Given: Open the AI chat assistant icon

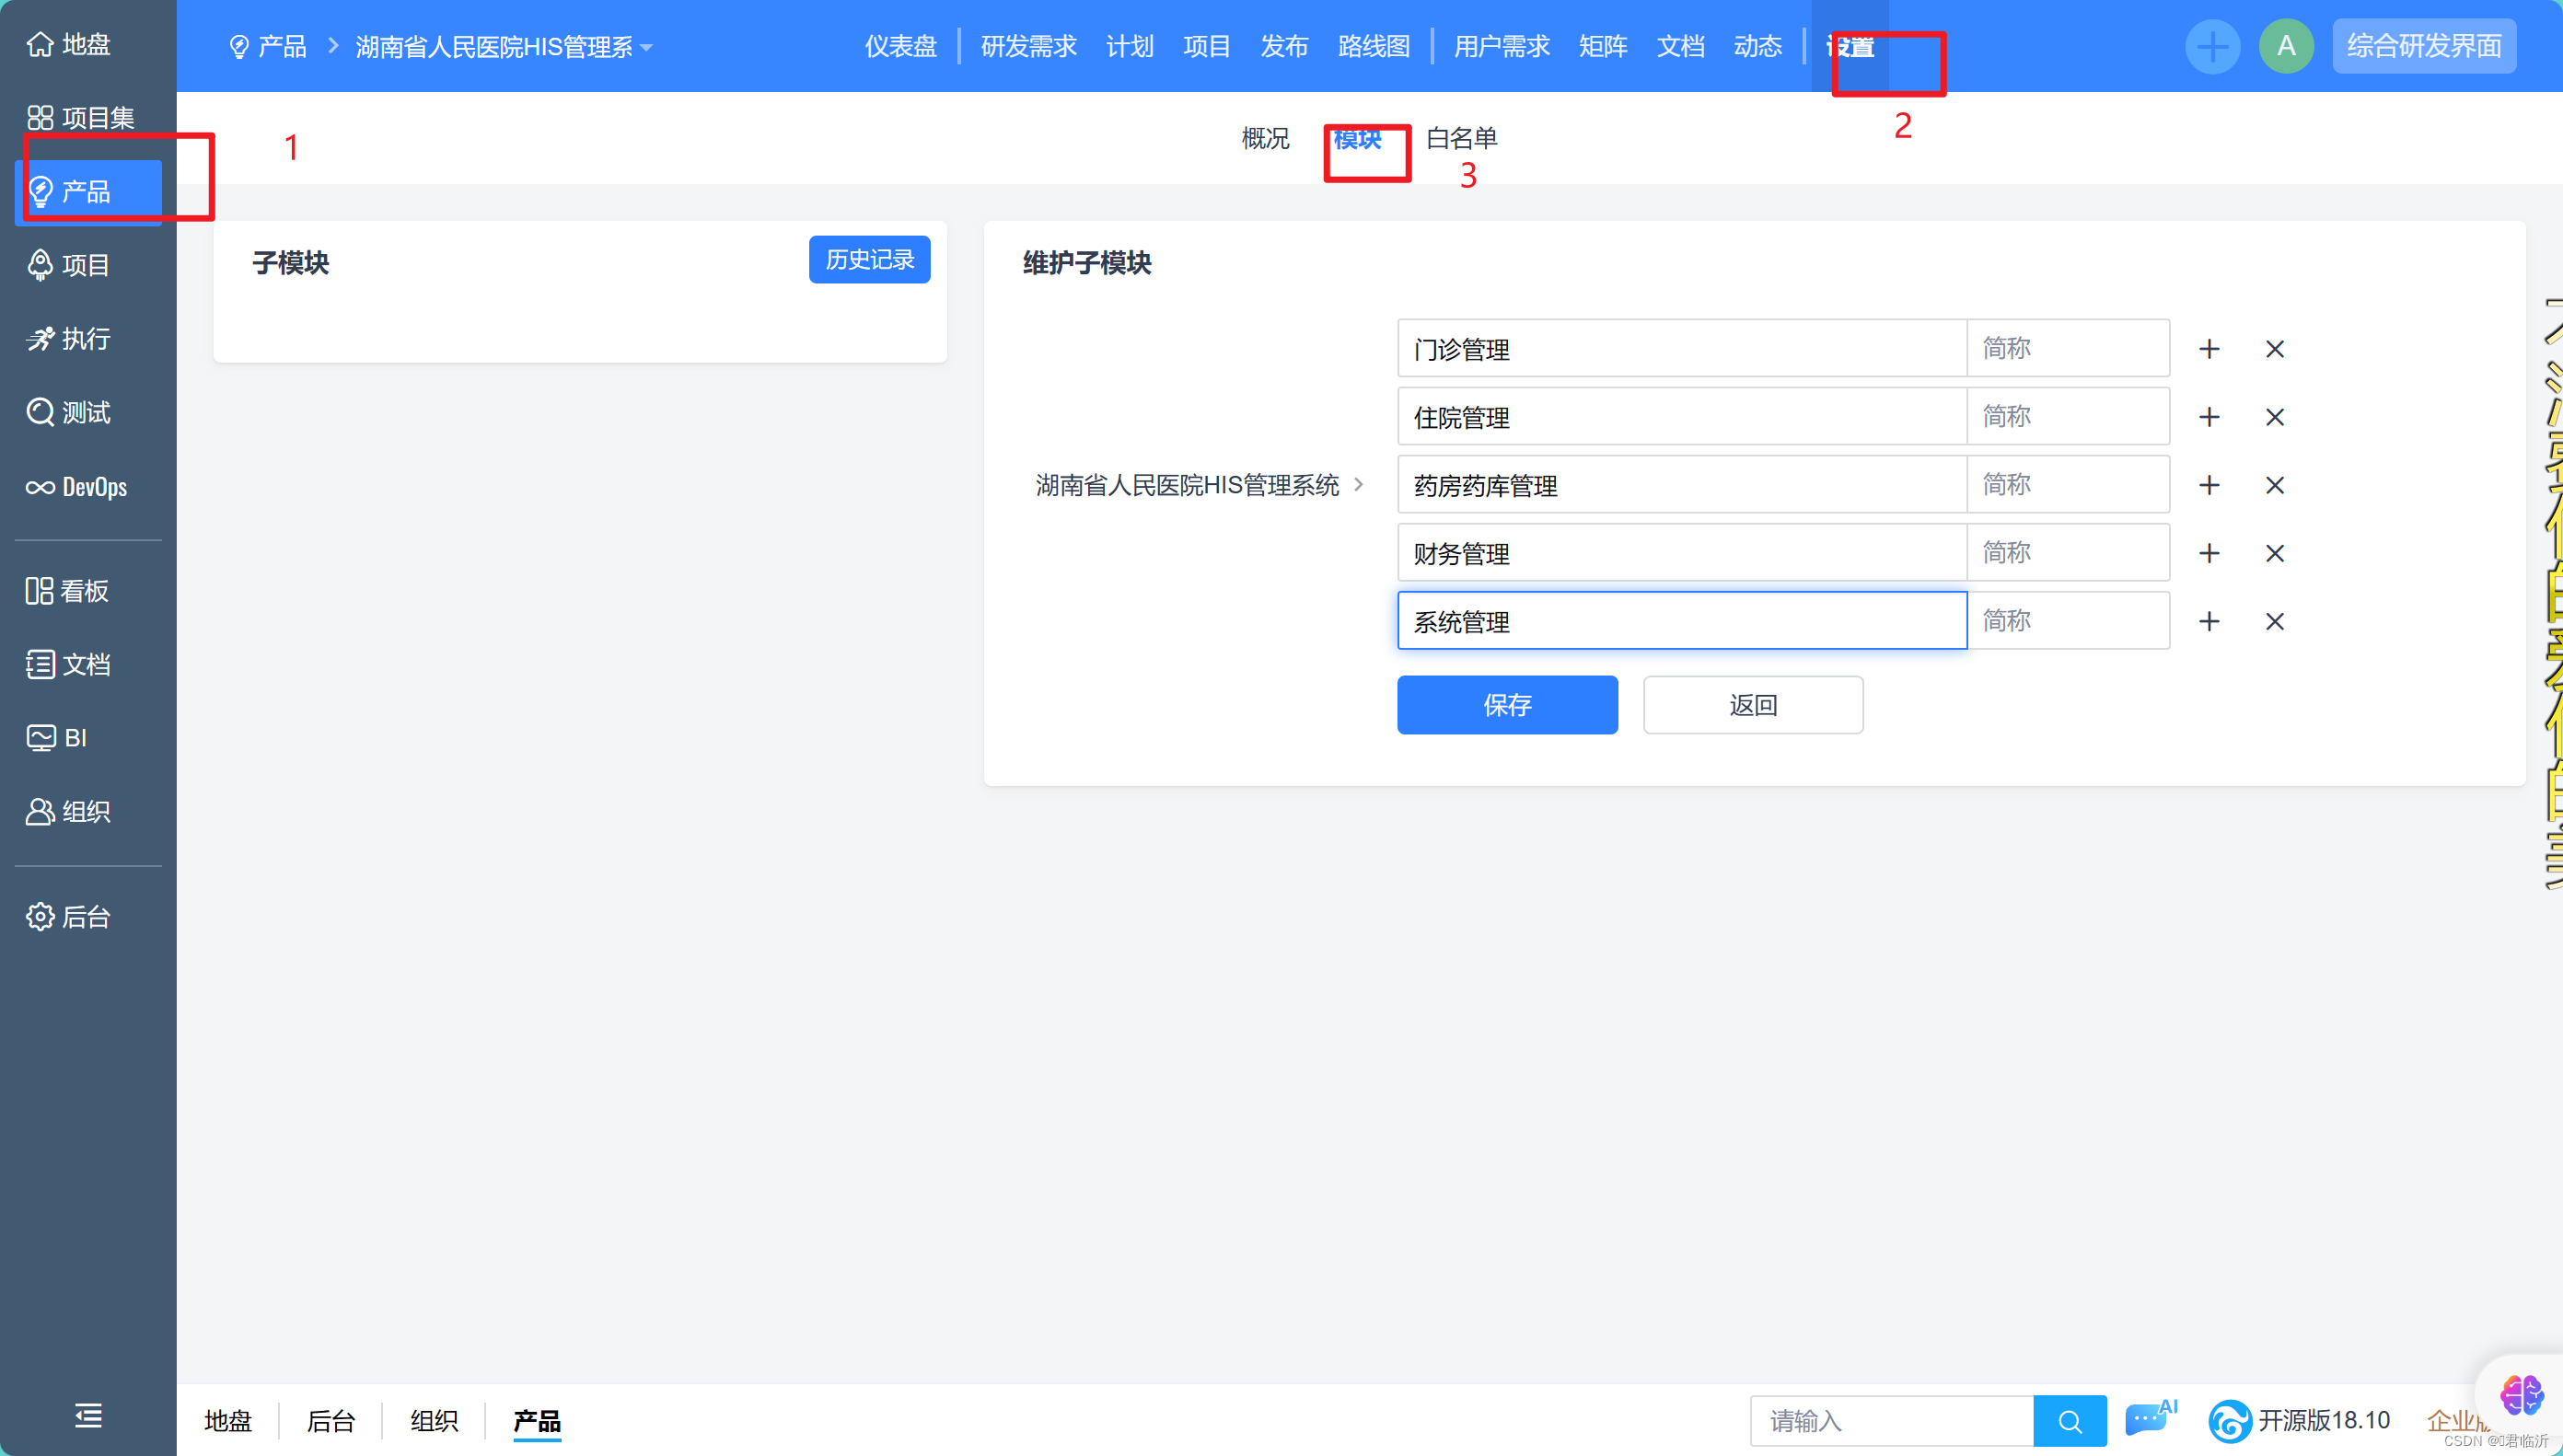Looking at the screenshot, I should pos(2148,1419).
